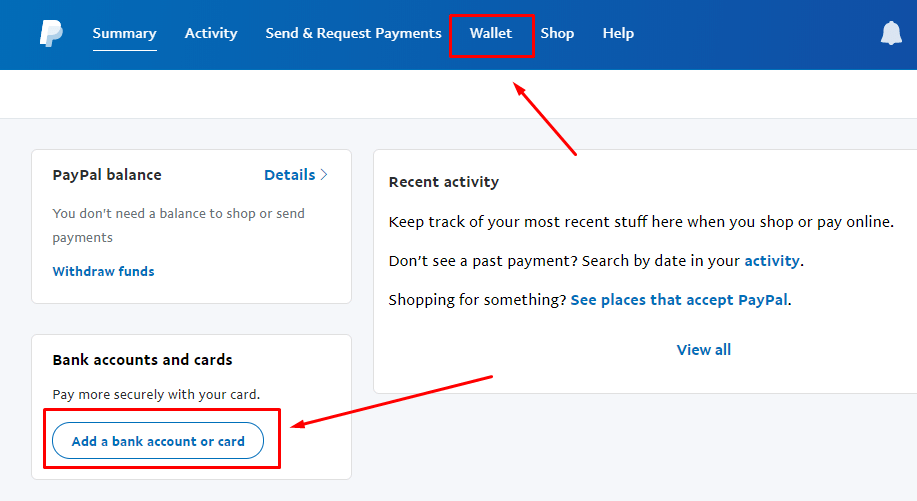Expand the chevron arrow beside Details
This screenshot has height=501, width=917.
(x=324, y=175)
